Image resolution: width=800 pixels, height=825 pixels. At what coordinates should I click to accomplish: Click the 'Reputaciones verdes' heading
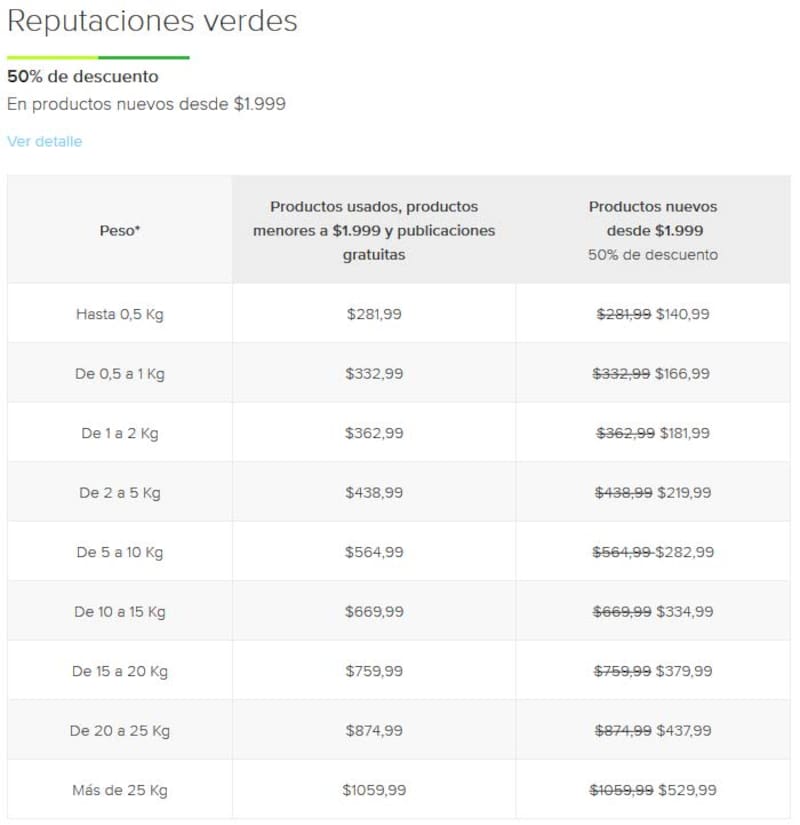pos(152,22)
